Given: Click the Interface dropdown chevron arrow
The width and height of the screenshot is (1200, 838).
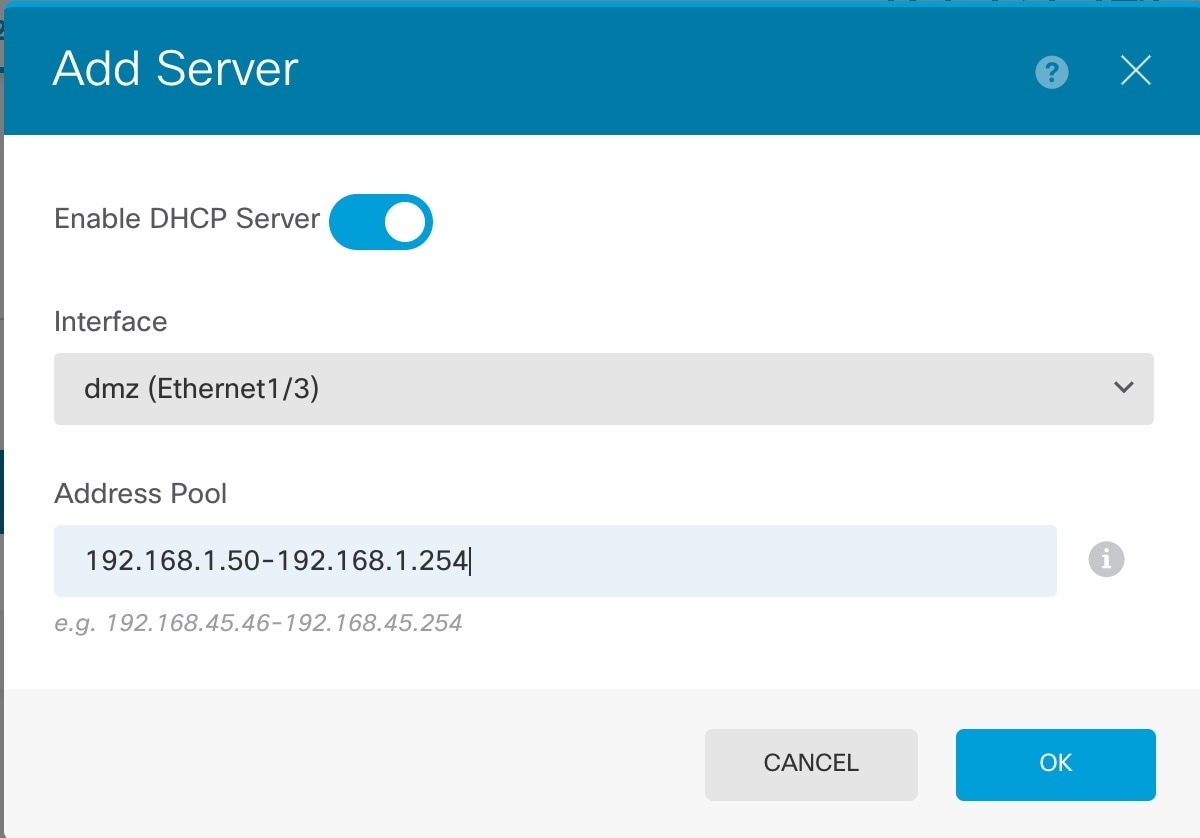Looking at the screenshot, I should (x=1124, y=388).
